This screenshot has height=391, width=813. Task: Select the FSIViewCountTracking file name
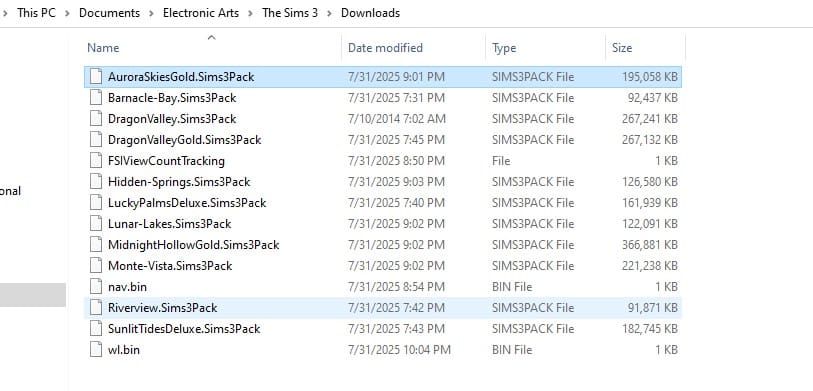coord(166,161)
